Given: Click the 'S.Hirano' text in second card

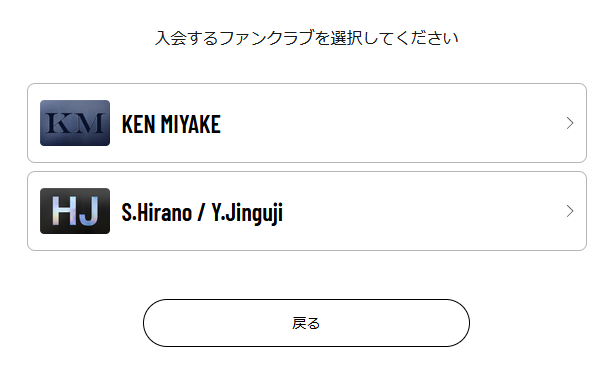Looking at the screenshot, I should 157,212.
